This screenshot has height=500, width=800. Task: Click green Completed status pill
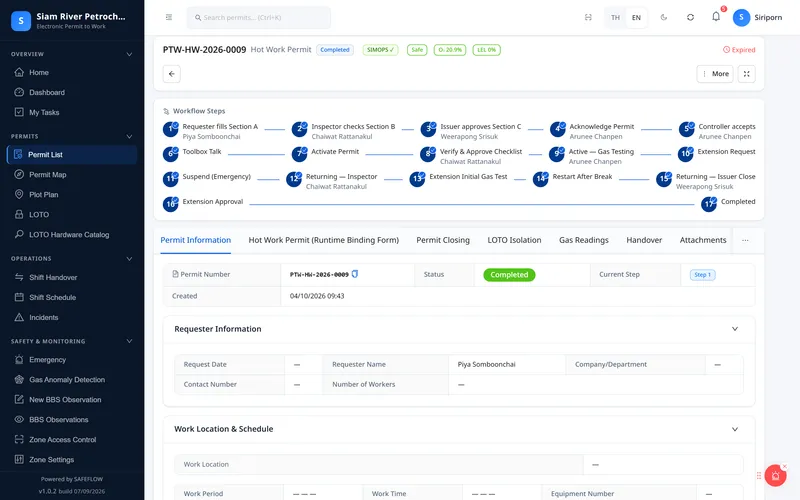pyautogui.click(x=509, y=274)
